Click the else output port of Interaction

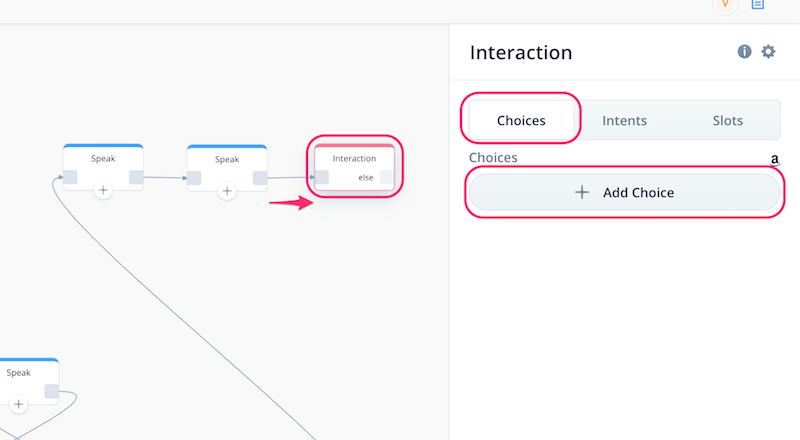click(x=387, y=177)
